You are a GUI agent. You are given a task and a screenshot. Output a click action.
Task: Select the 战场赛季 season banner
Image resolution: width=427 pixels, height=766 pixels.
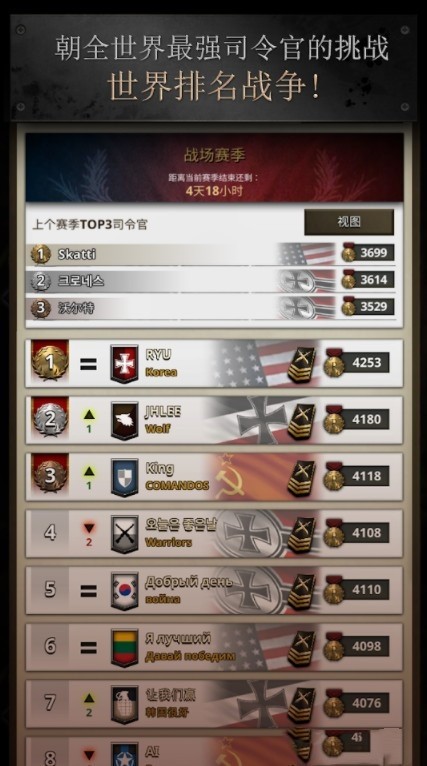tap(214, 168)
